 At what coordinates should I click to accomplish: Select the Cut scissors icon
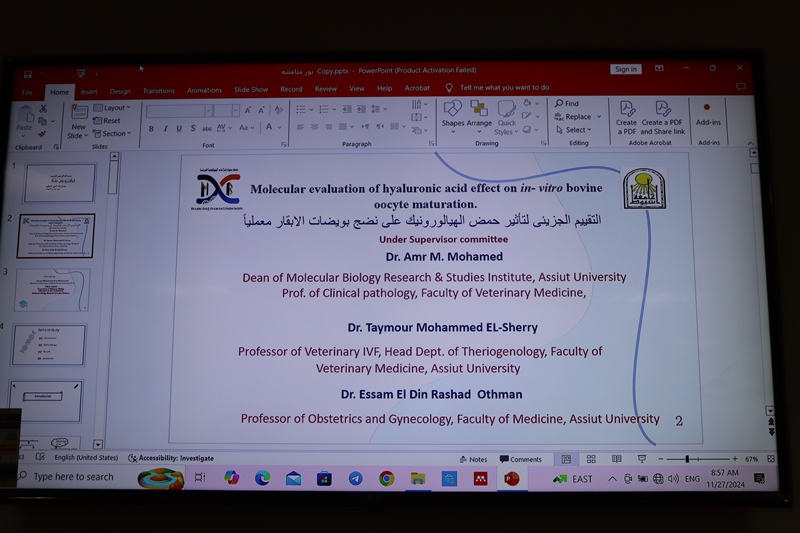(x=43, y=107)
